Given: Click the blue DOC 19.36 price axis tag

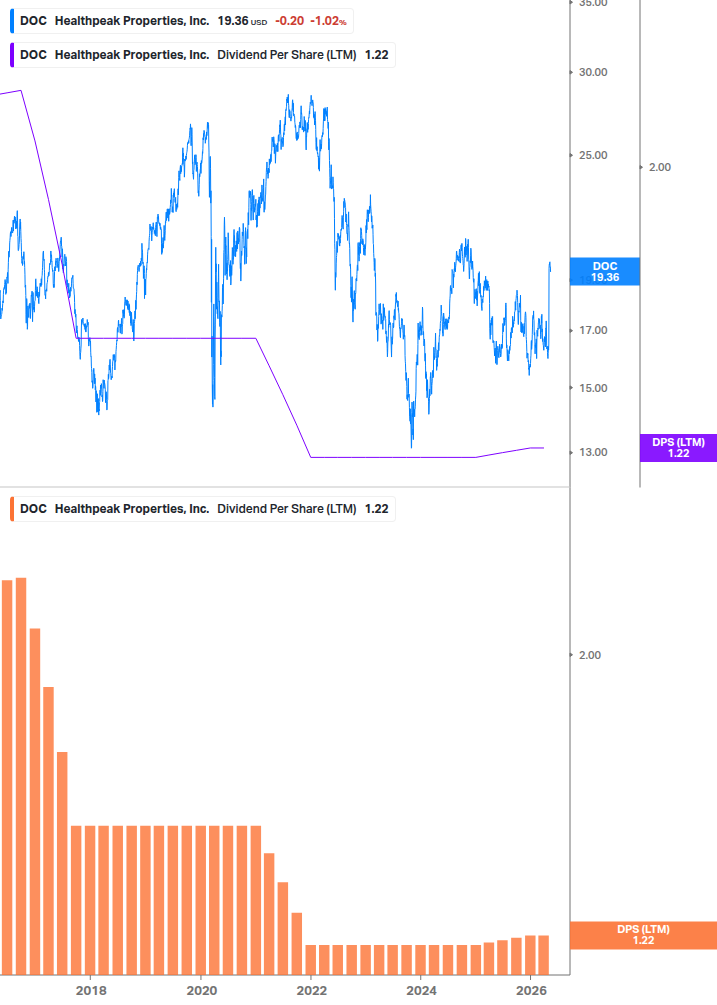Looking at the screenshot, I should 605,272.
